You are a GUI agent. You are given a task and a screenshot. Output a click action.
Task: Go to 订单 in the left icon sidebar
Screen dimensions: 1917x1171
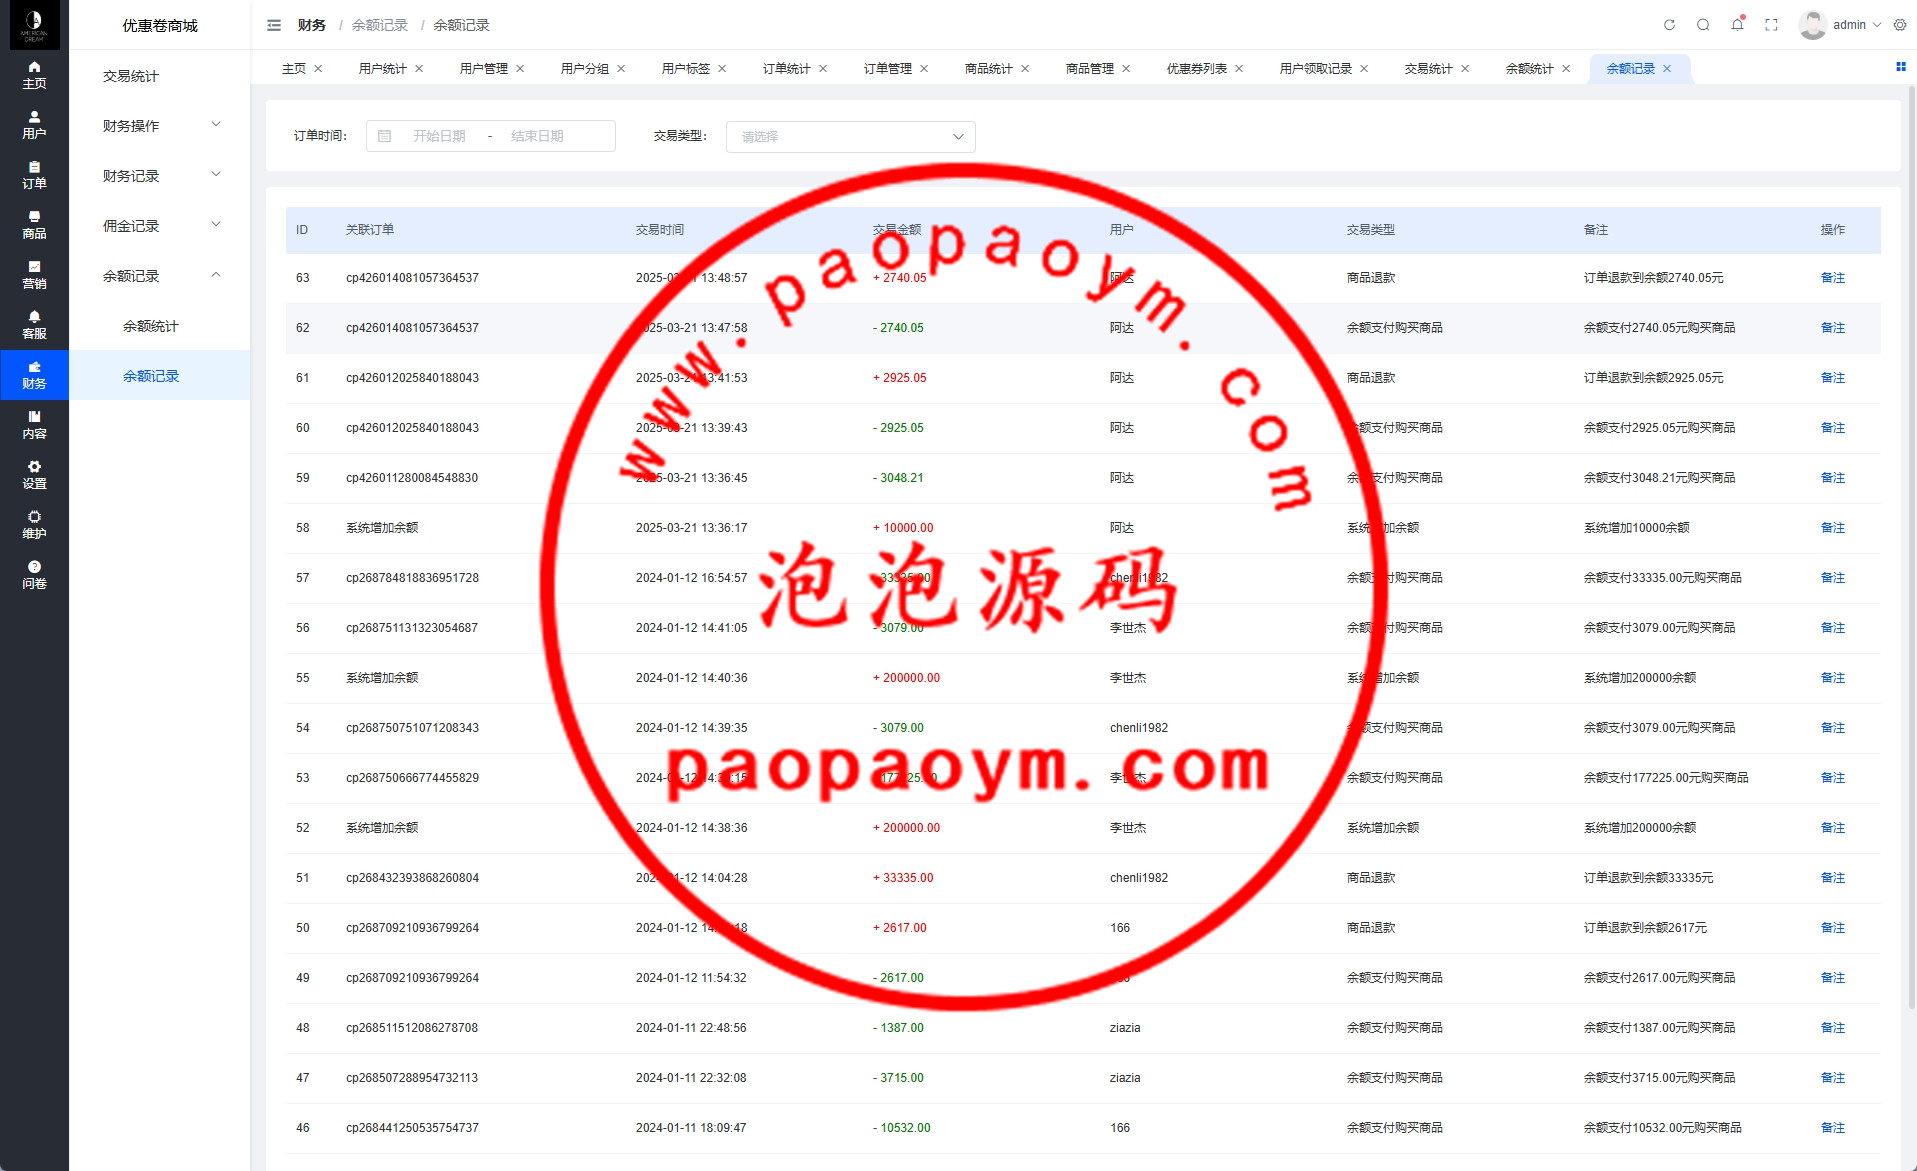click(x=34, y=175)
